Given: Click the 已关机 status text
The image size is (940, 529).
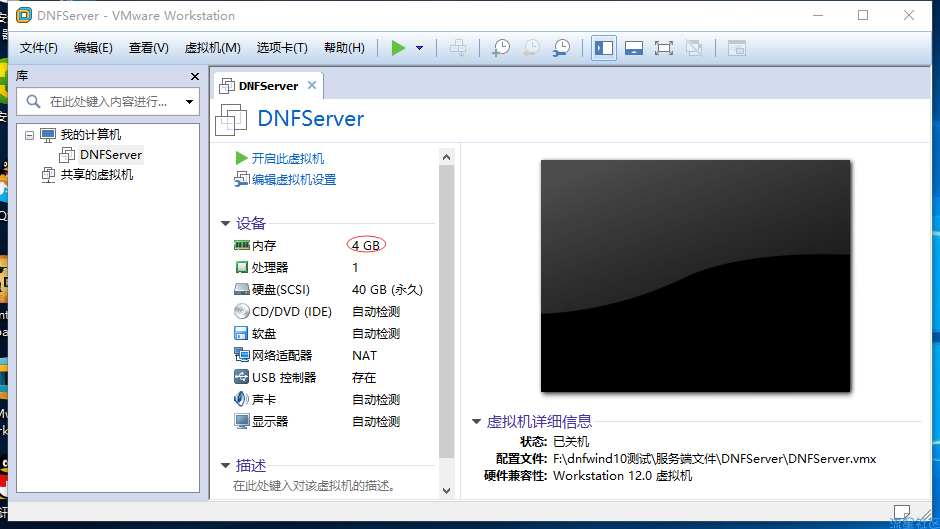Looking at the screenshot, I should click(x=571, y=442).
